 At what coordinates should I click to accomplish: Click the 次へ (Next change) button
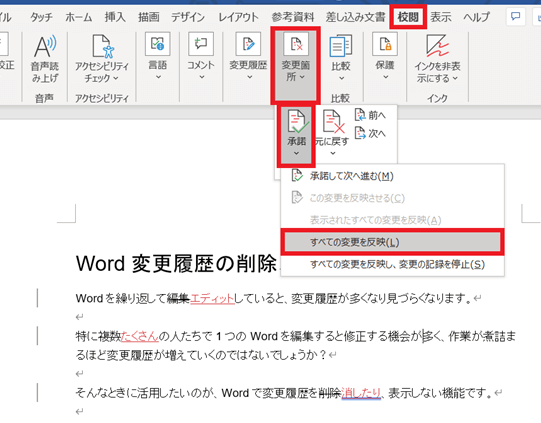pyautogui.click(x=370, y=133)
